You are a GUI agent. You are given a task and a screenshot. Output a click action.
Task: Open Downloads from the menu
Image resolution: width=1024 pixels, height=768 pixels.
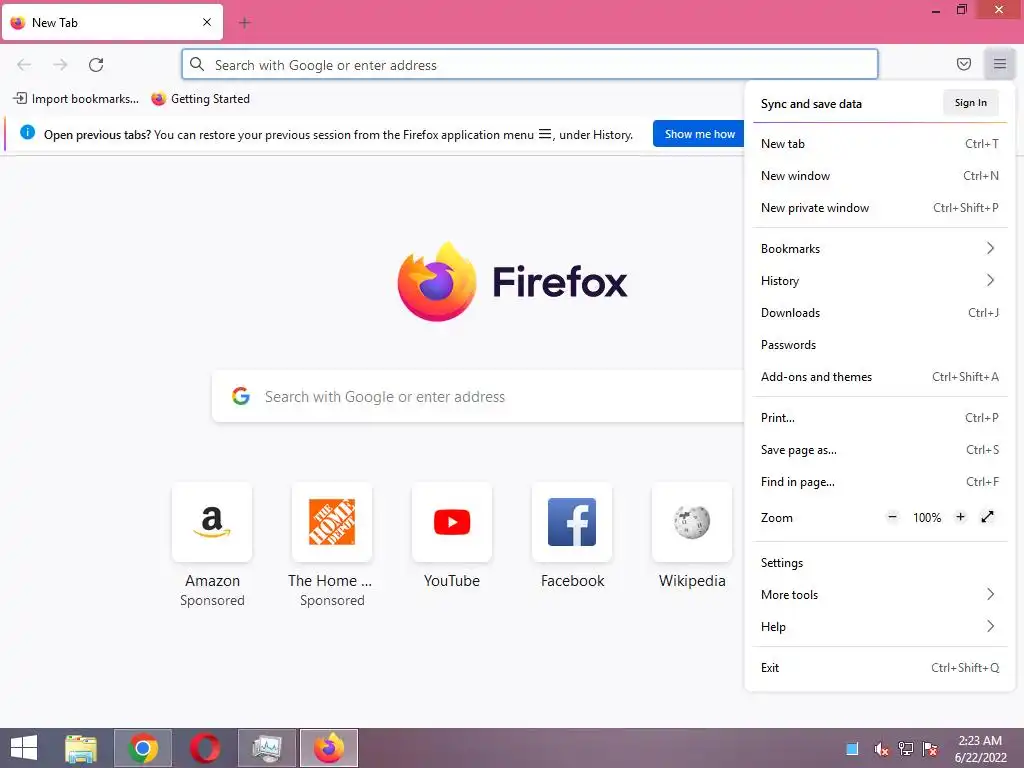(879, 313)
